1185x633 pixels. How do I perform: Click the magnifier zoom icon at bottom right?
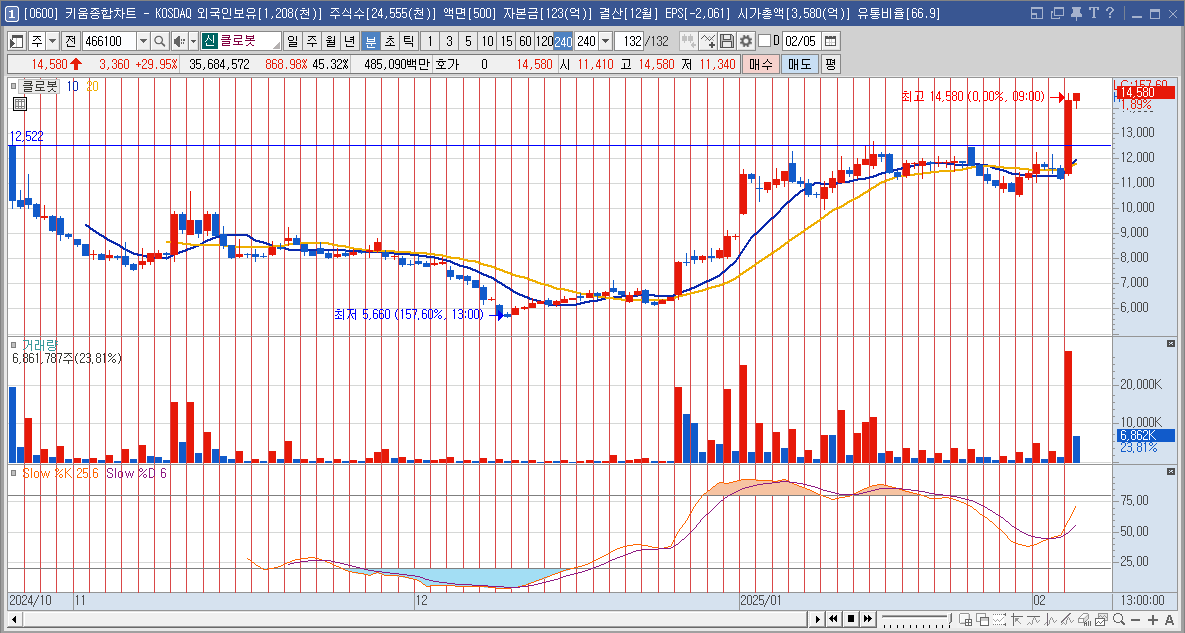click(x=1118, y=619)
